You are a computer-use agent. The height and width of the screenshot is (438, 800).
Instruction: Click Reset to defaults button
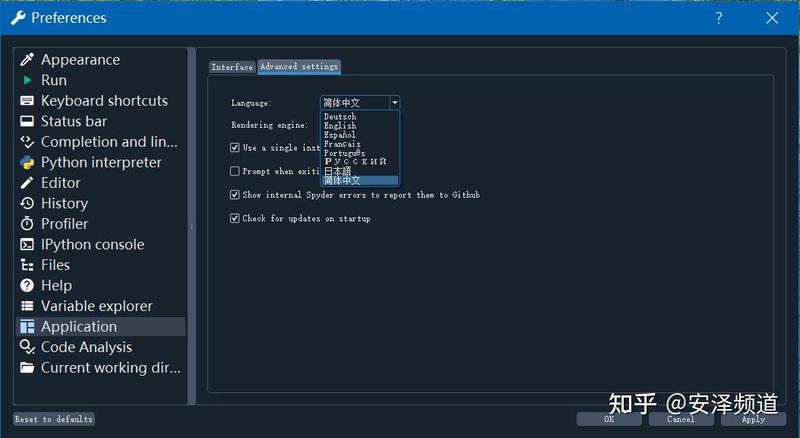(x=54, y=419)
